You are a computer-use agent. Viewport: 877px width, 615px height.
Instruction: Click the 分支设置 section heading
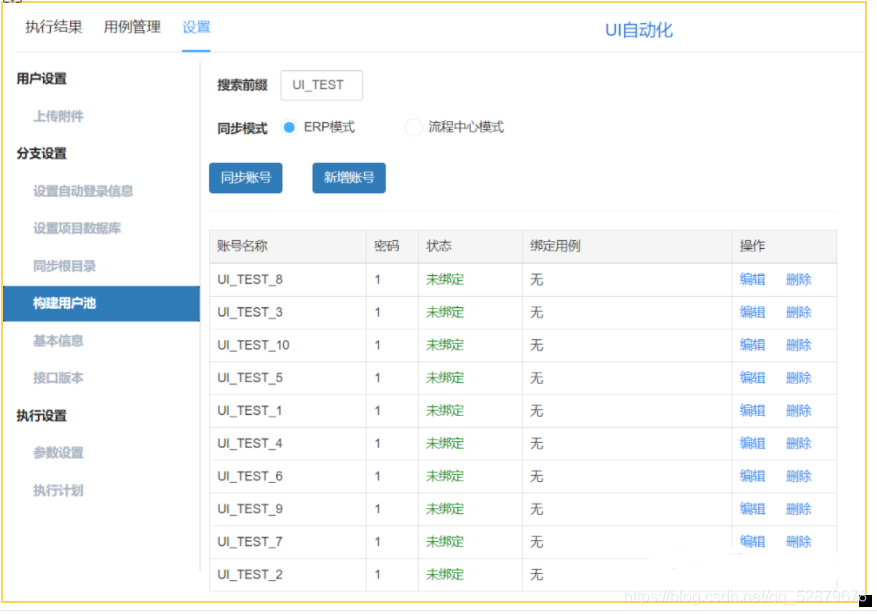(41, 153)
